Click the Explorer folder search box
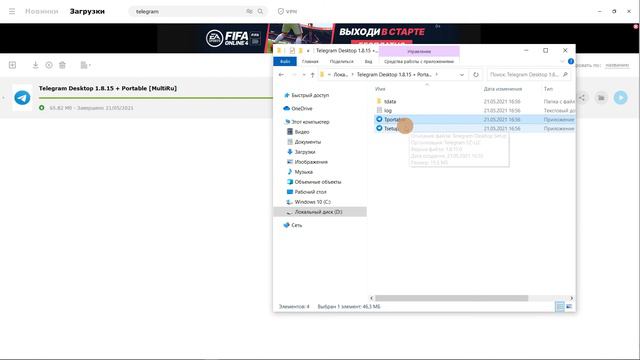640x360 pixels. pyautogui.click(x=528, y=75)
